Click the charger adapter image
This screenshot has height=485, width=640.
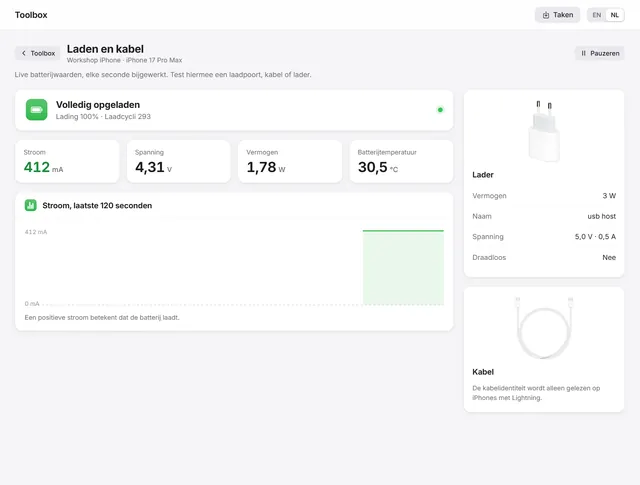544,131
